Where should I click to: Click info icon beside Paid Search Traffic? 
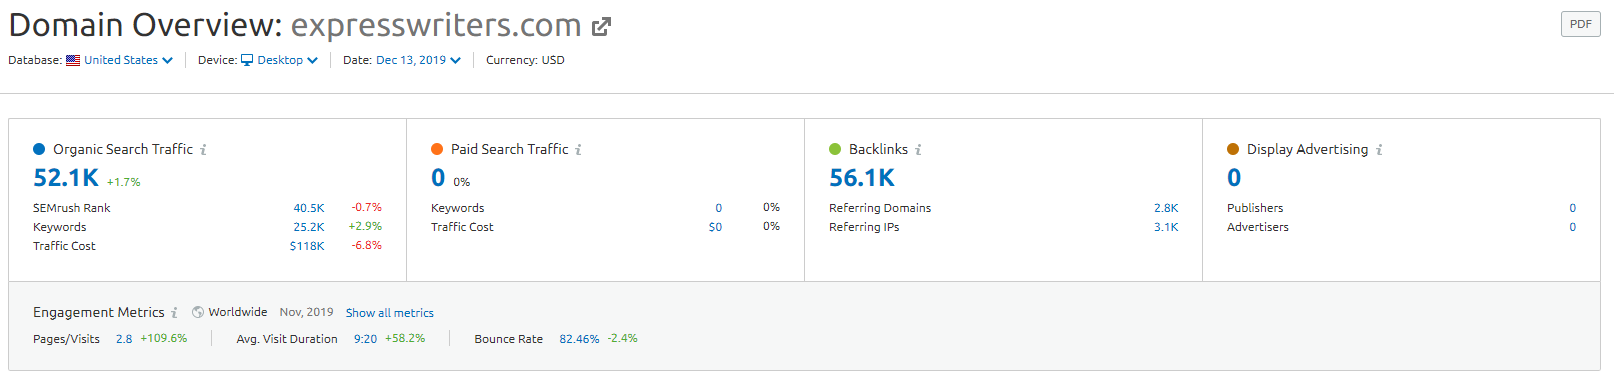click(578, 150)
